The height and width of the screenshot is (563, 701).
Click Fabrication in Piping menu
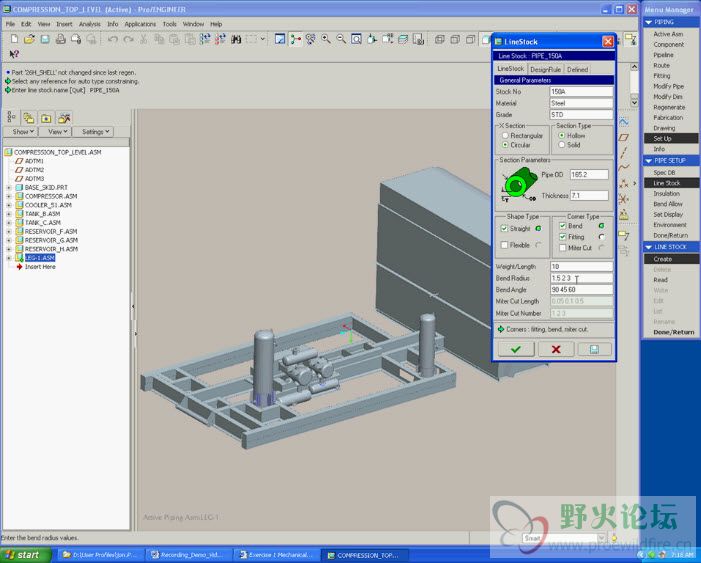coord(668,118)
